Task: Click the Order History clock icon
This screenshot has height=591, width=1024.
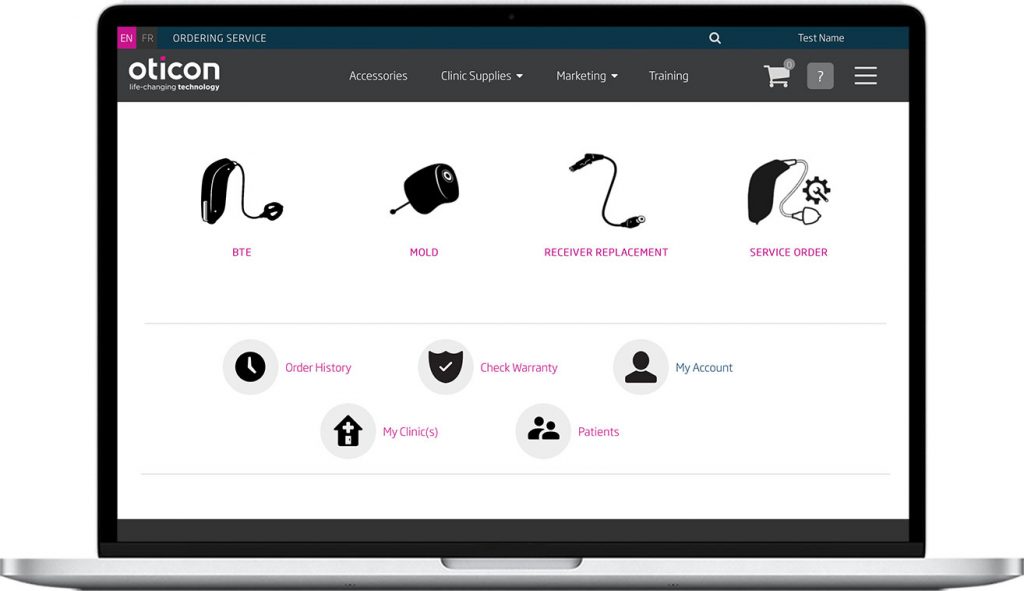Action: tap(250, 367)
